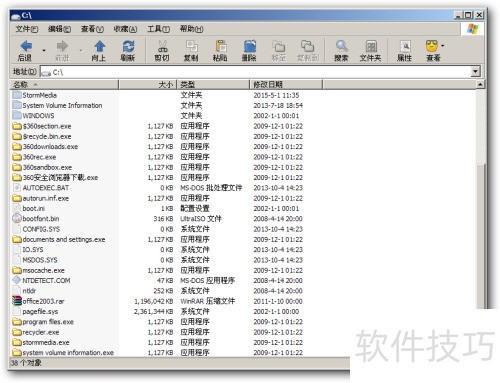Screen dimensions: 500x383
Task: Open the File (文件) menu
Action: point(27,29)
